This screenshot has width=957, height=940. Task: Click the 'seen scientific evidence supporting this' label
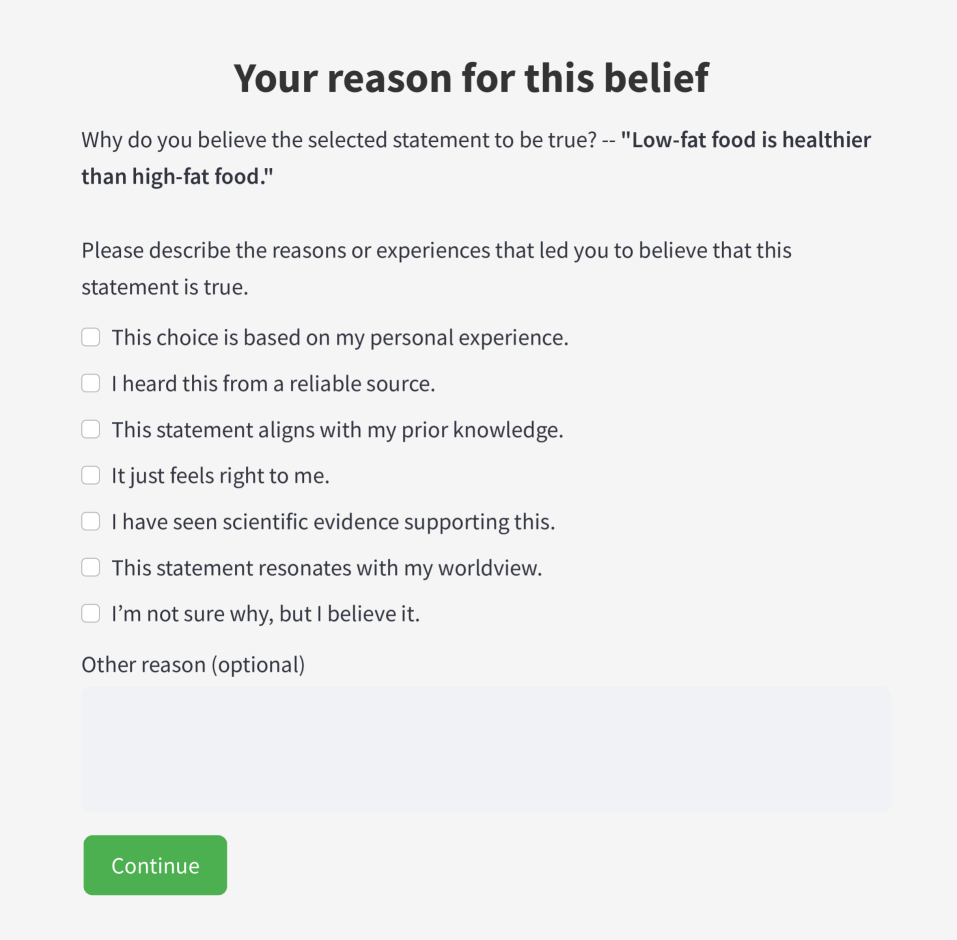tap(333, 522)
